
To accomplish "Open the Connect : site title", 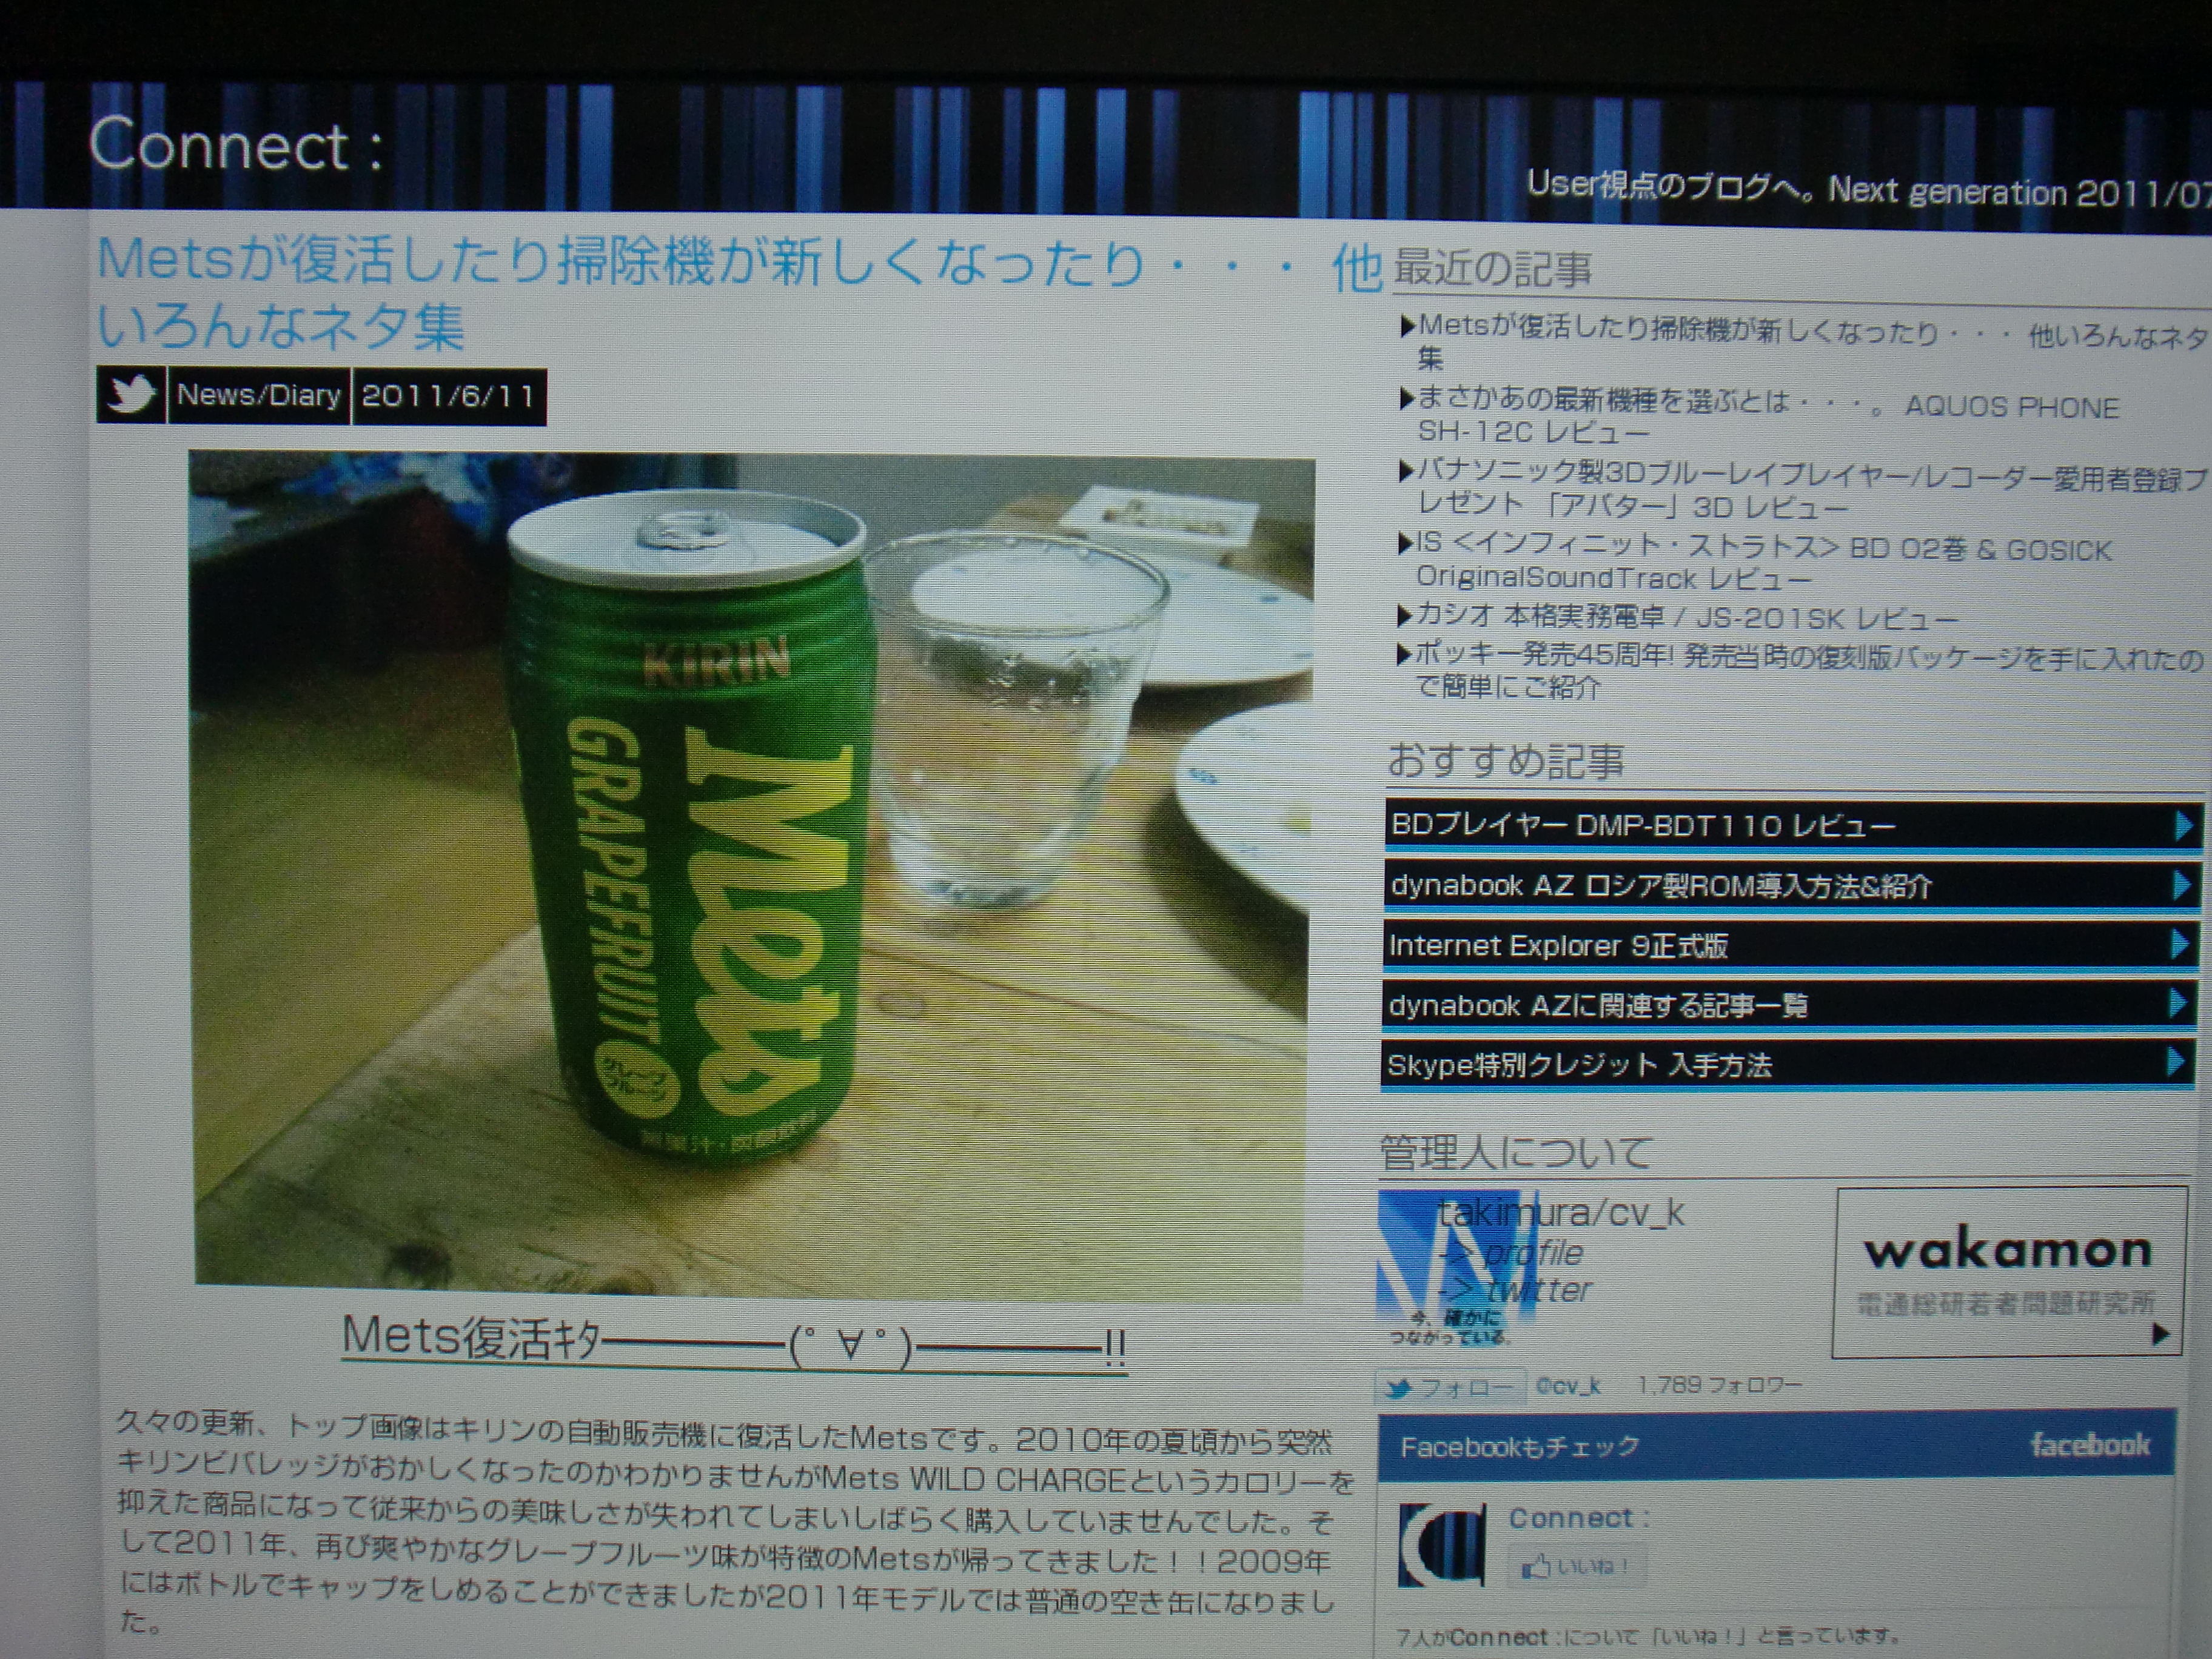I will (236, 145).
